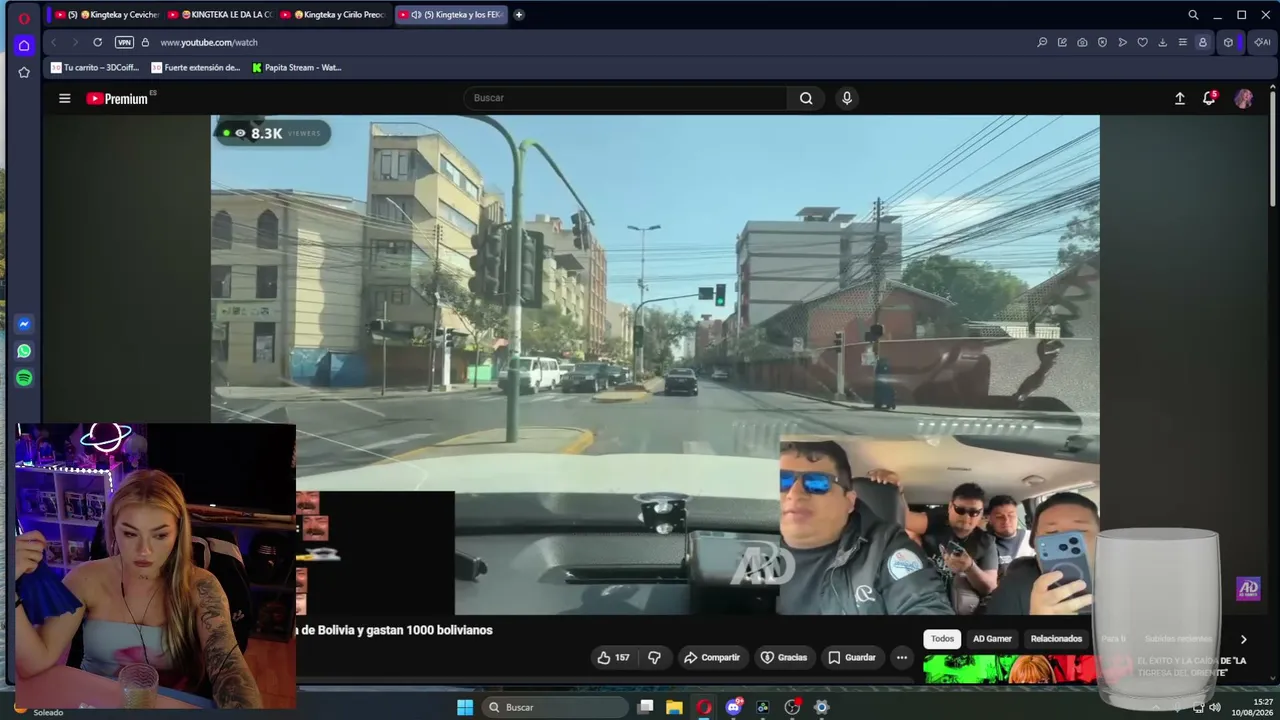This screenshot has height=720, width=1280.
Task: Open the YouTube guide hamburger menu
Action: 65,98
